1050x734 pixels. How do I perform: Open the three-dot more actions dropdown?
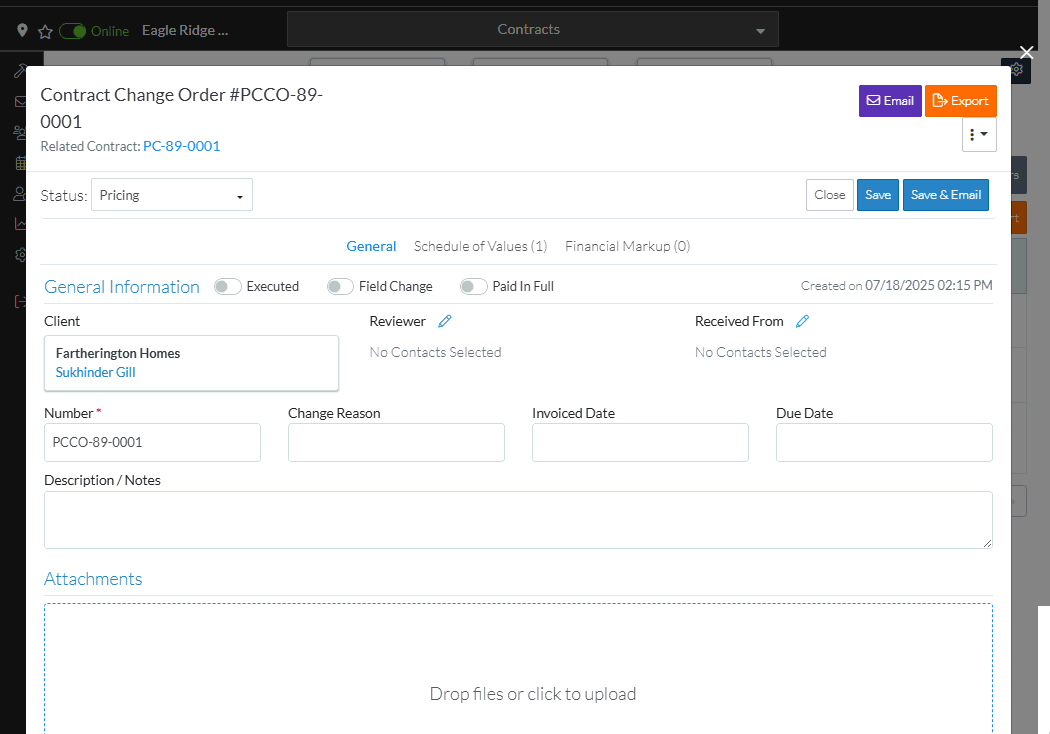pyautogui.click(x=979, y=134)
